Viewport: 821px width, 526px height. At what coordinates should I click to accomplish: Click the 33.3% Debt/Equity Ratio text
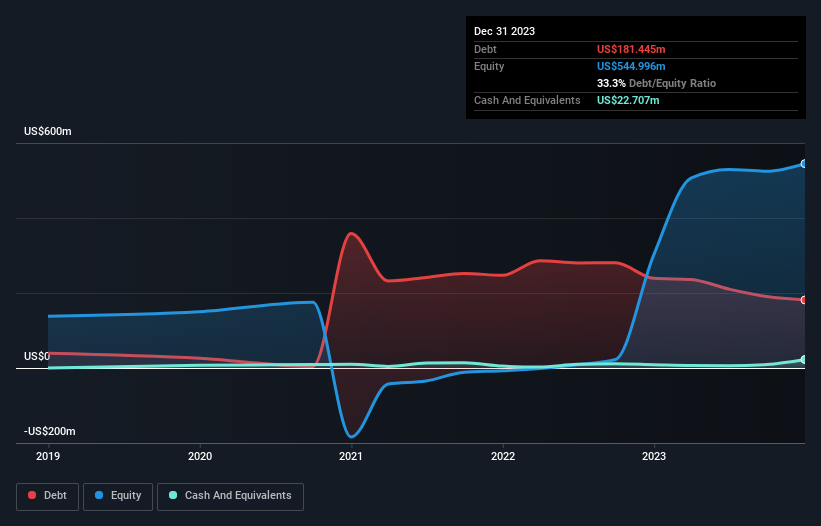pyautogui.click(x=656, y=83)
